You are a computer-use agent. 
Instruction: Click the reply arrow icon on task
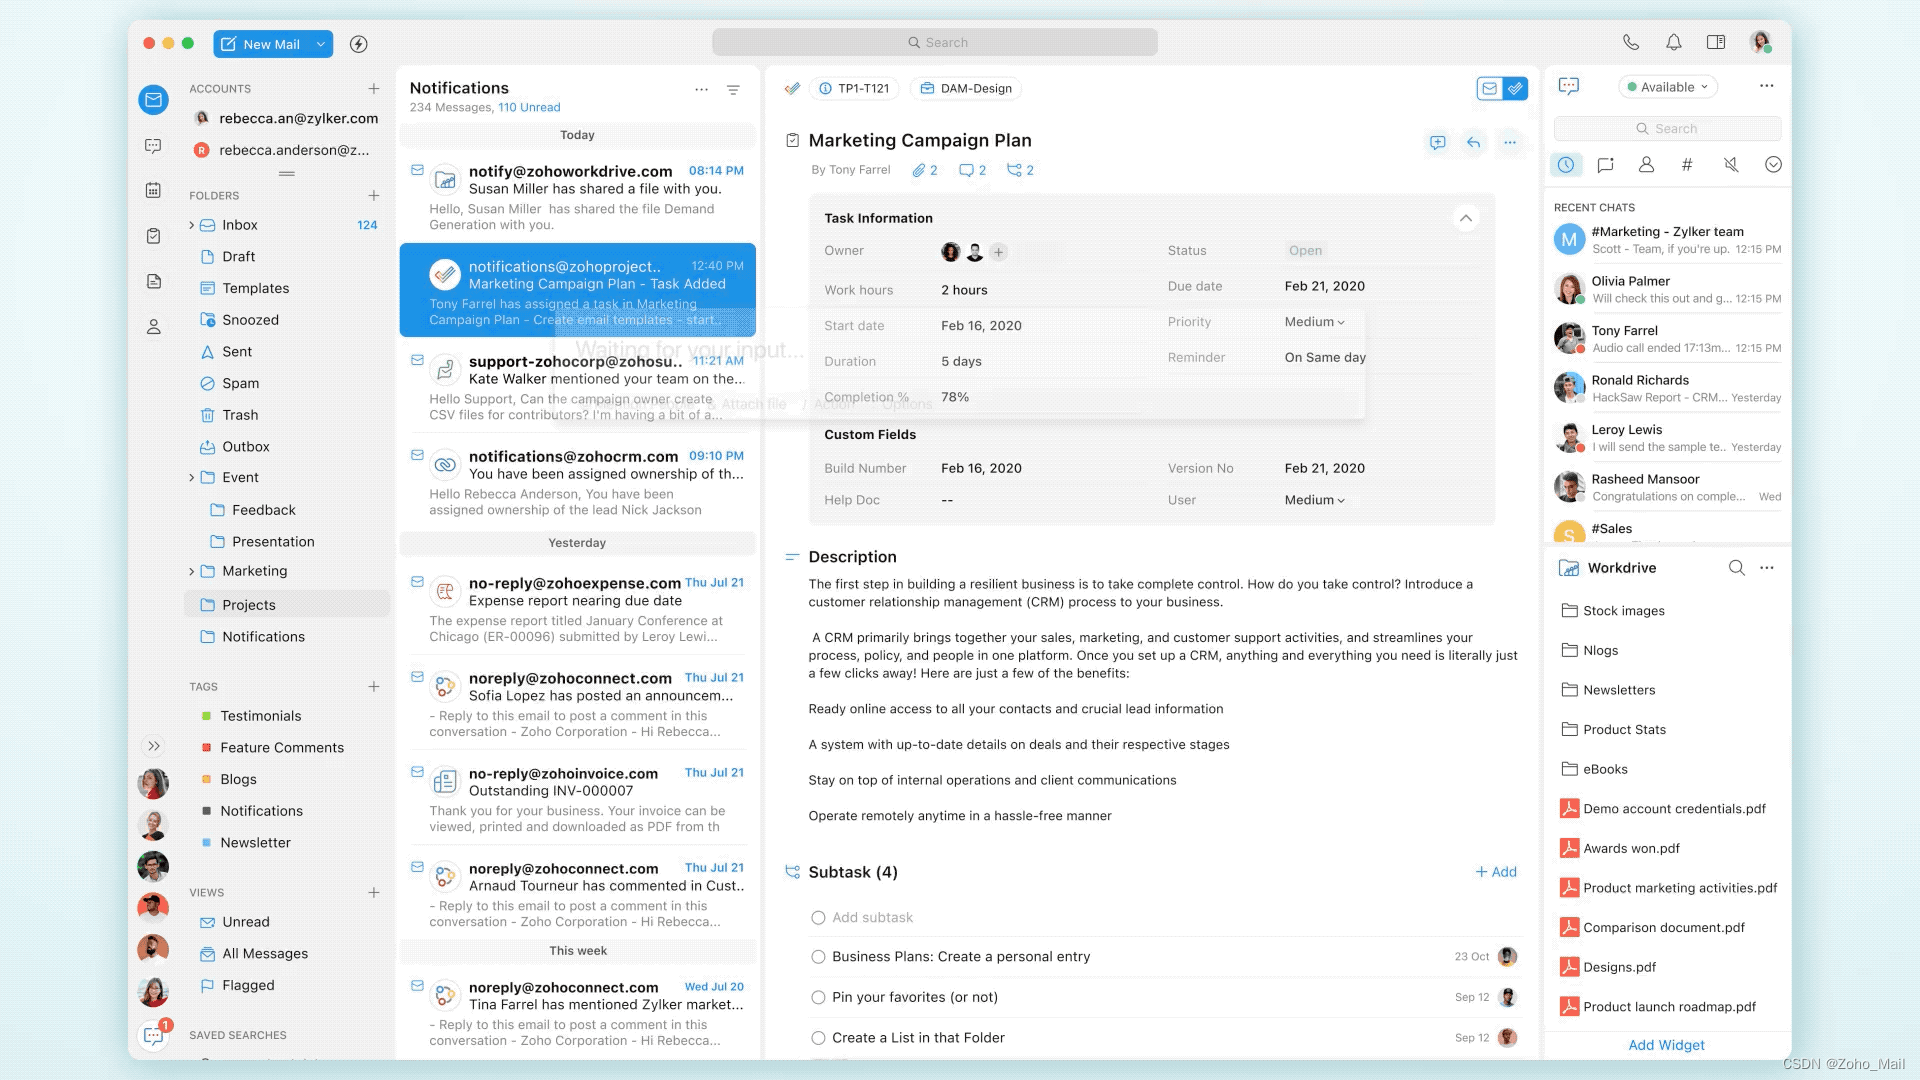1473,142
